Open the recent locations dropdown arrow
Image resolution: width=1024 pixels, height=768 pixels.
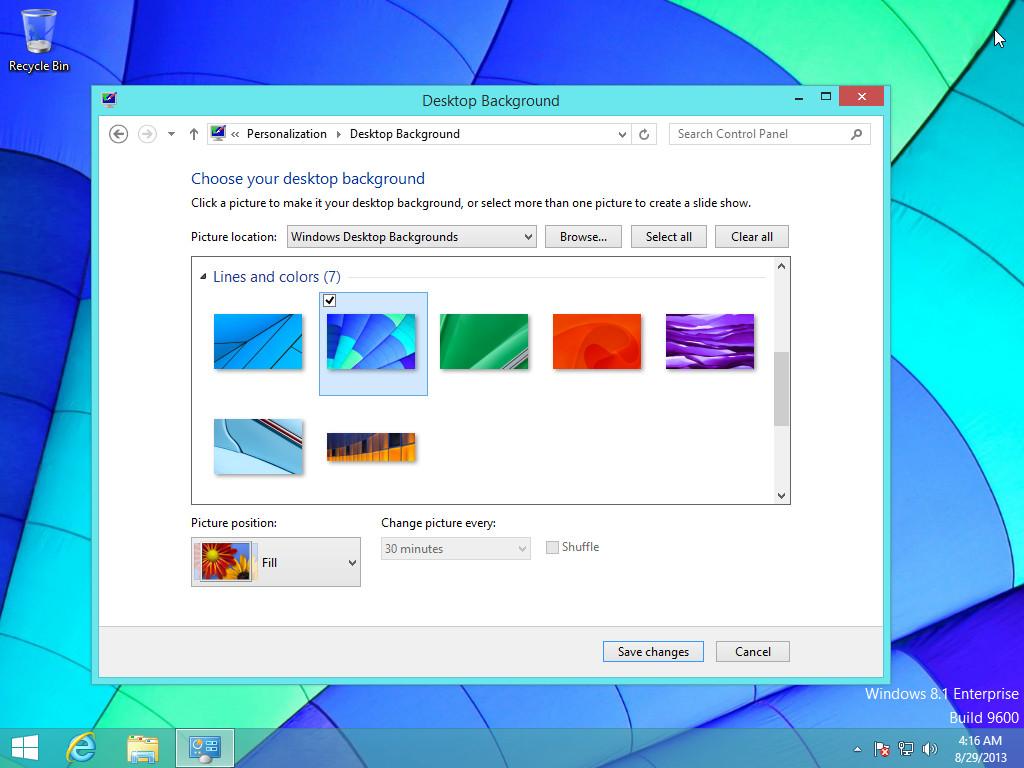[171, 134]
